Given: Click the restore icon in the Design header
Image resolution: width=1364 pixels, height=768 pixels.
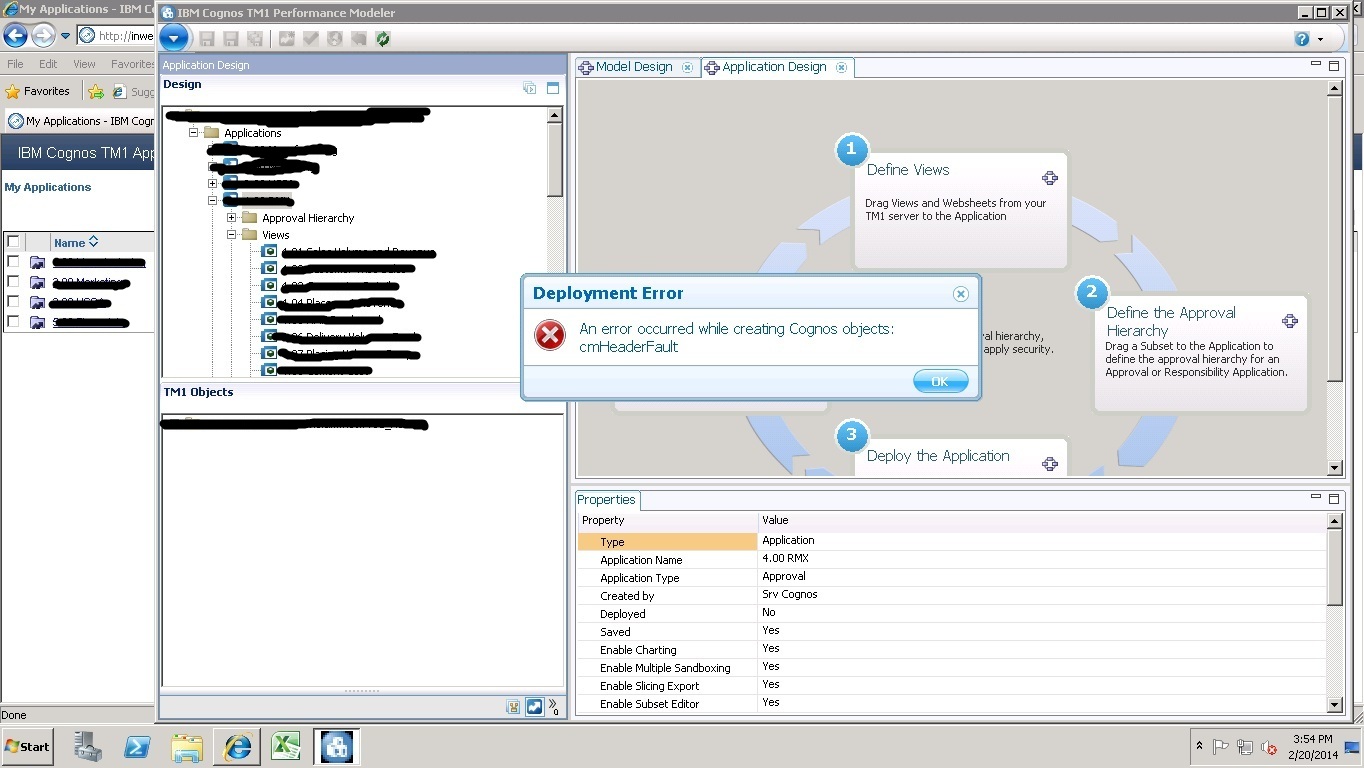Looking at the screenshot, I should [530, 88].
